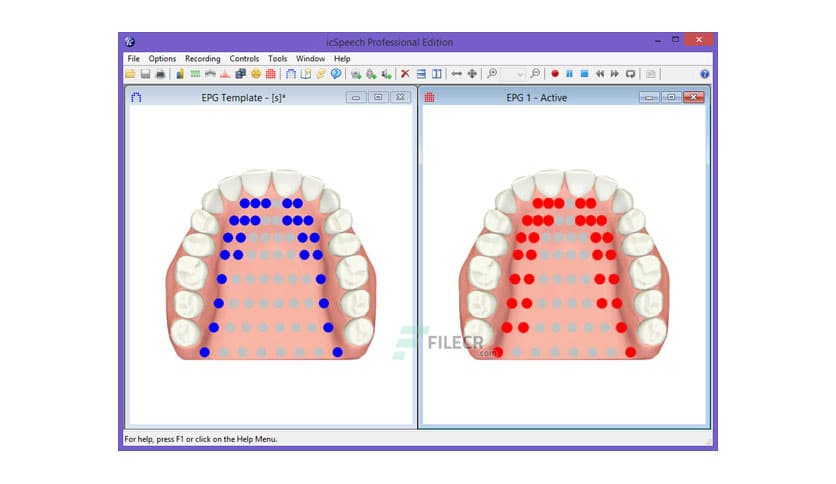The image size is (836, 484).
Task: Click the zoom in magnifier icon
Action: (492, 74)
